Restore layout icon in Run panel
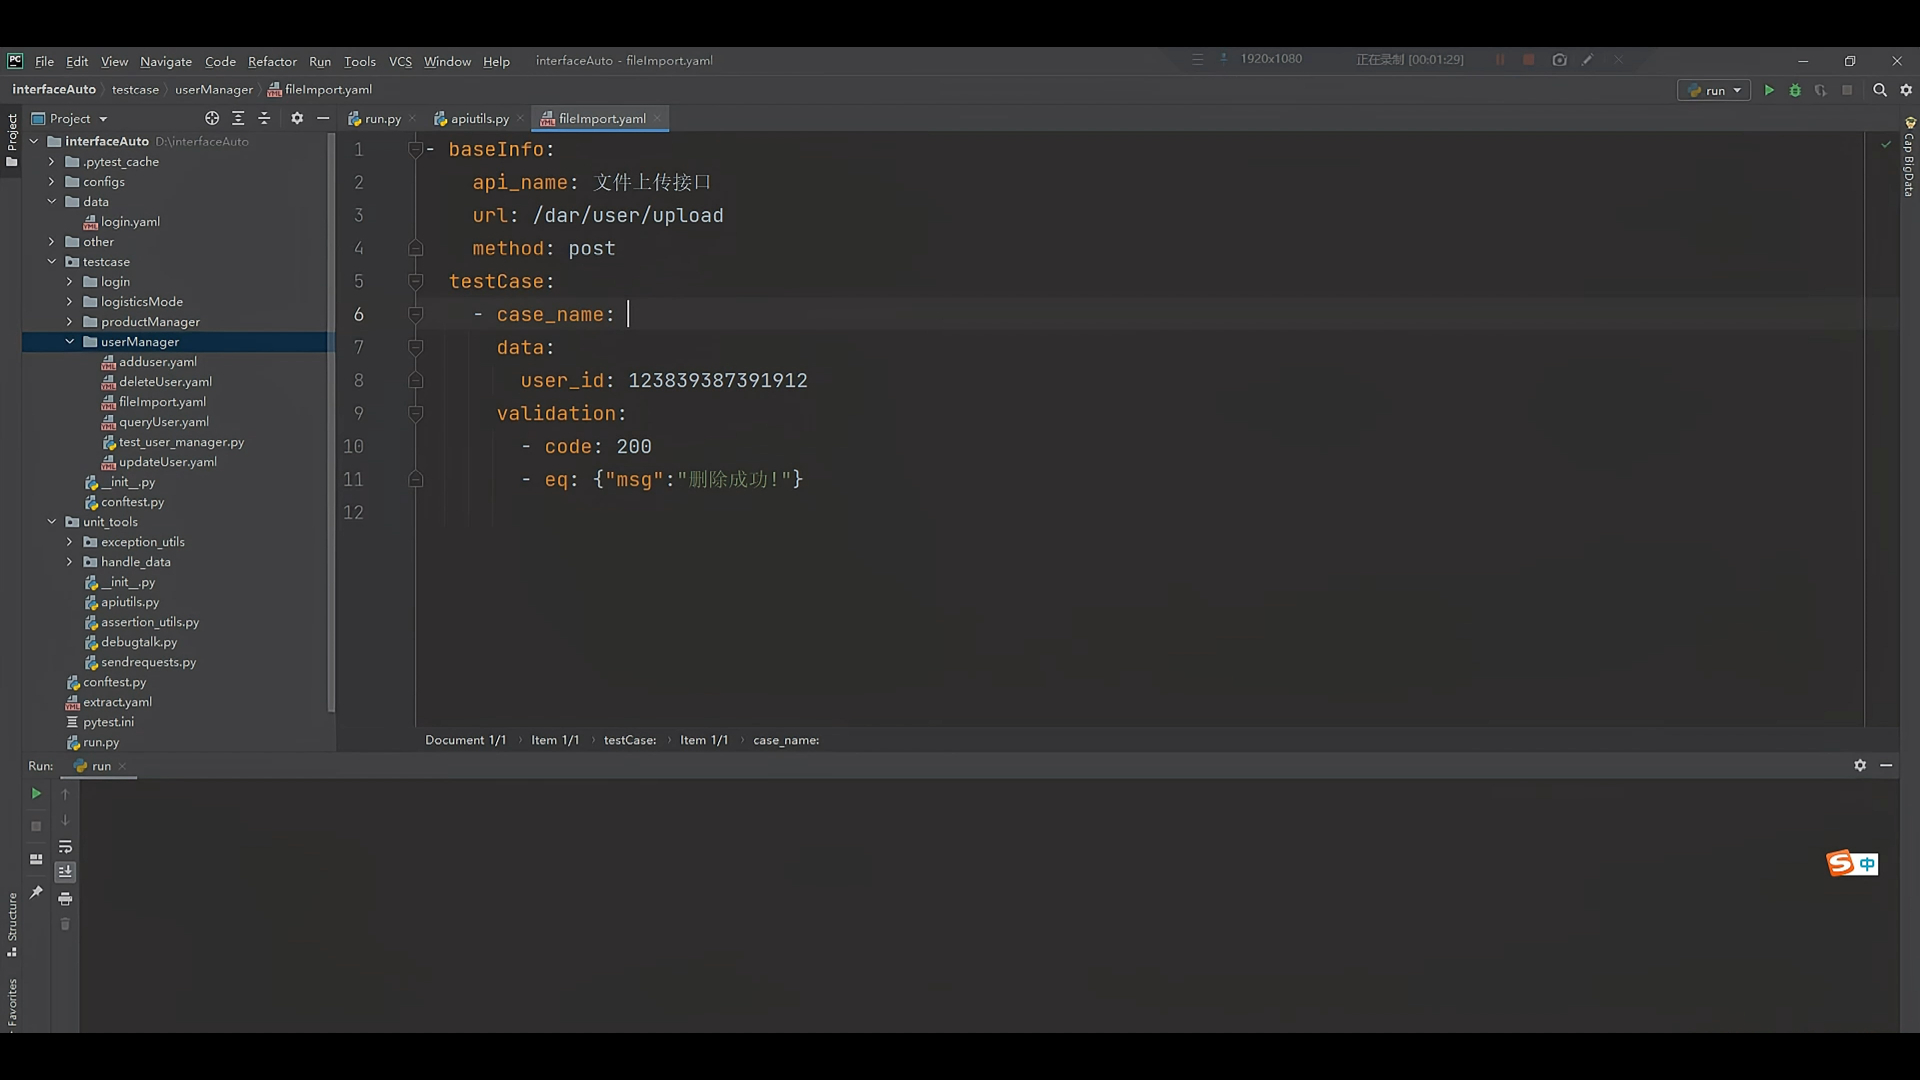This screenshot has height=1080, width=1920. pyautogui.click(x=36, y=859)
